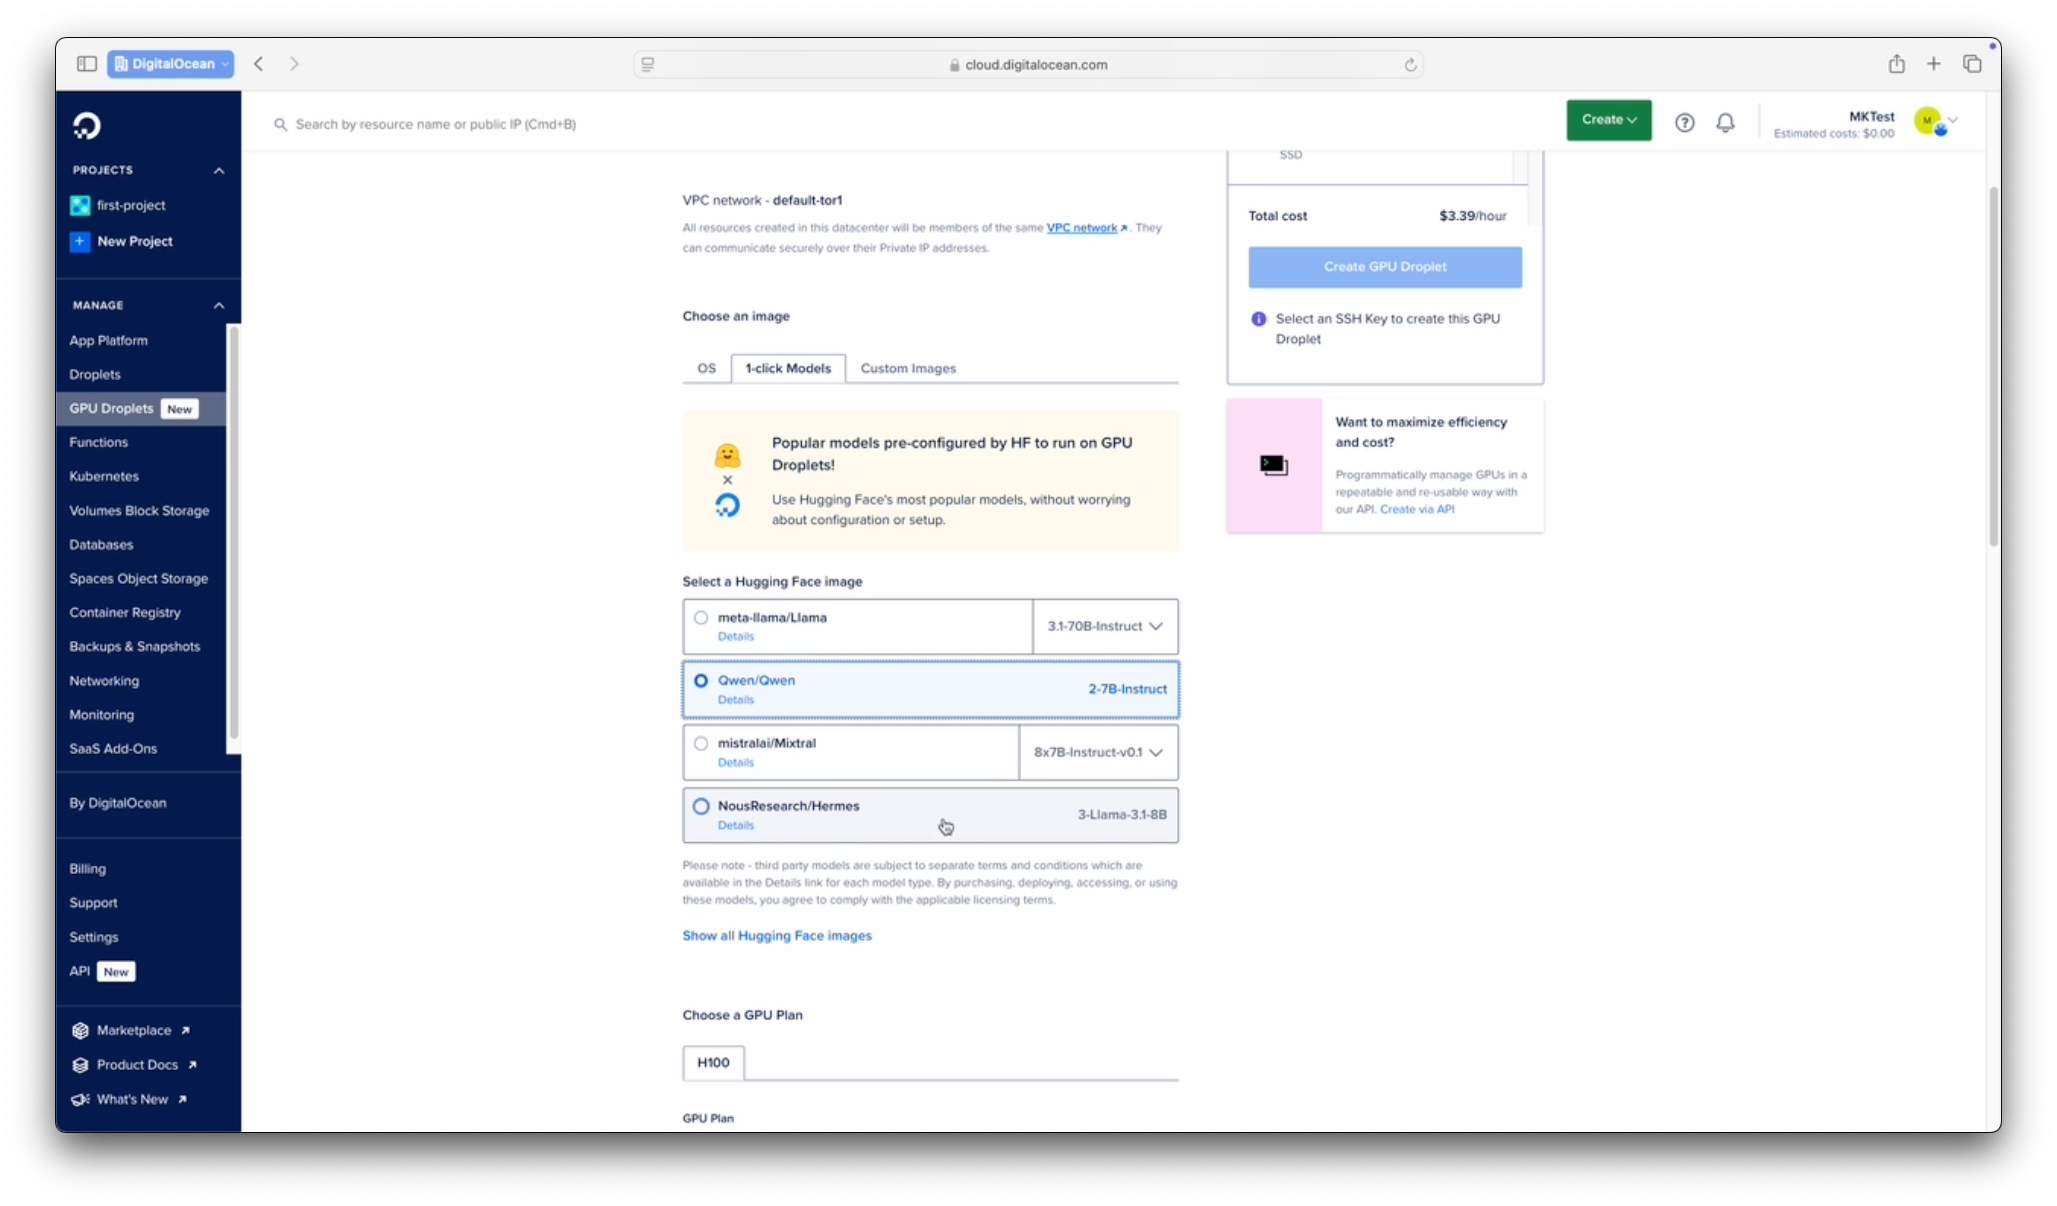Click the GPU Droplets icon in sidebar
This screenshot has width=2057, height=1206.
coord(112,408)
